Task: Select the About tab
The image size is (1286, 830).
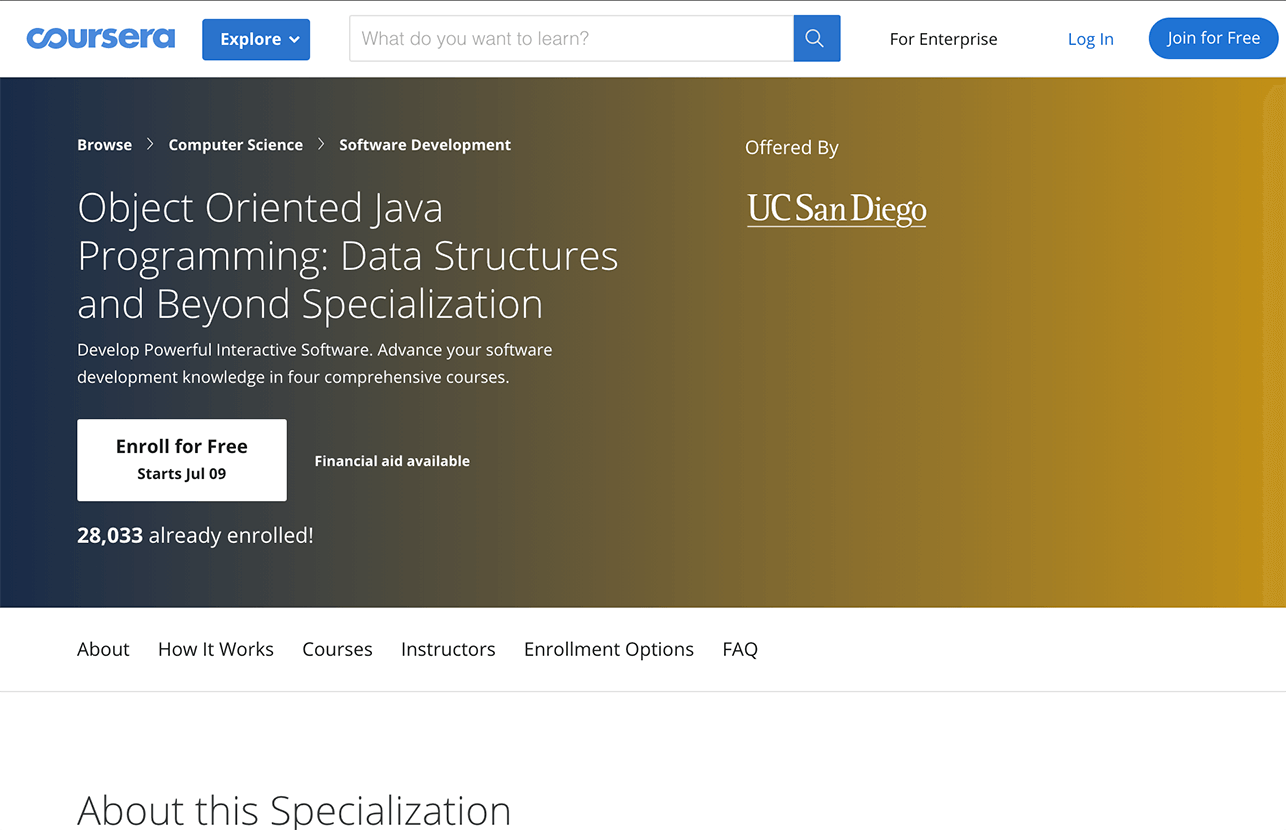Action: click(x=103, y=649)
